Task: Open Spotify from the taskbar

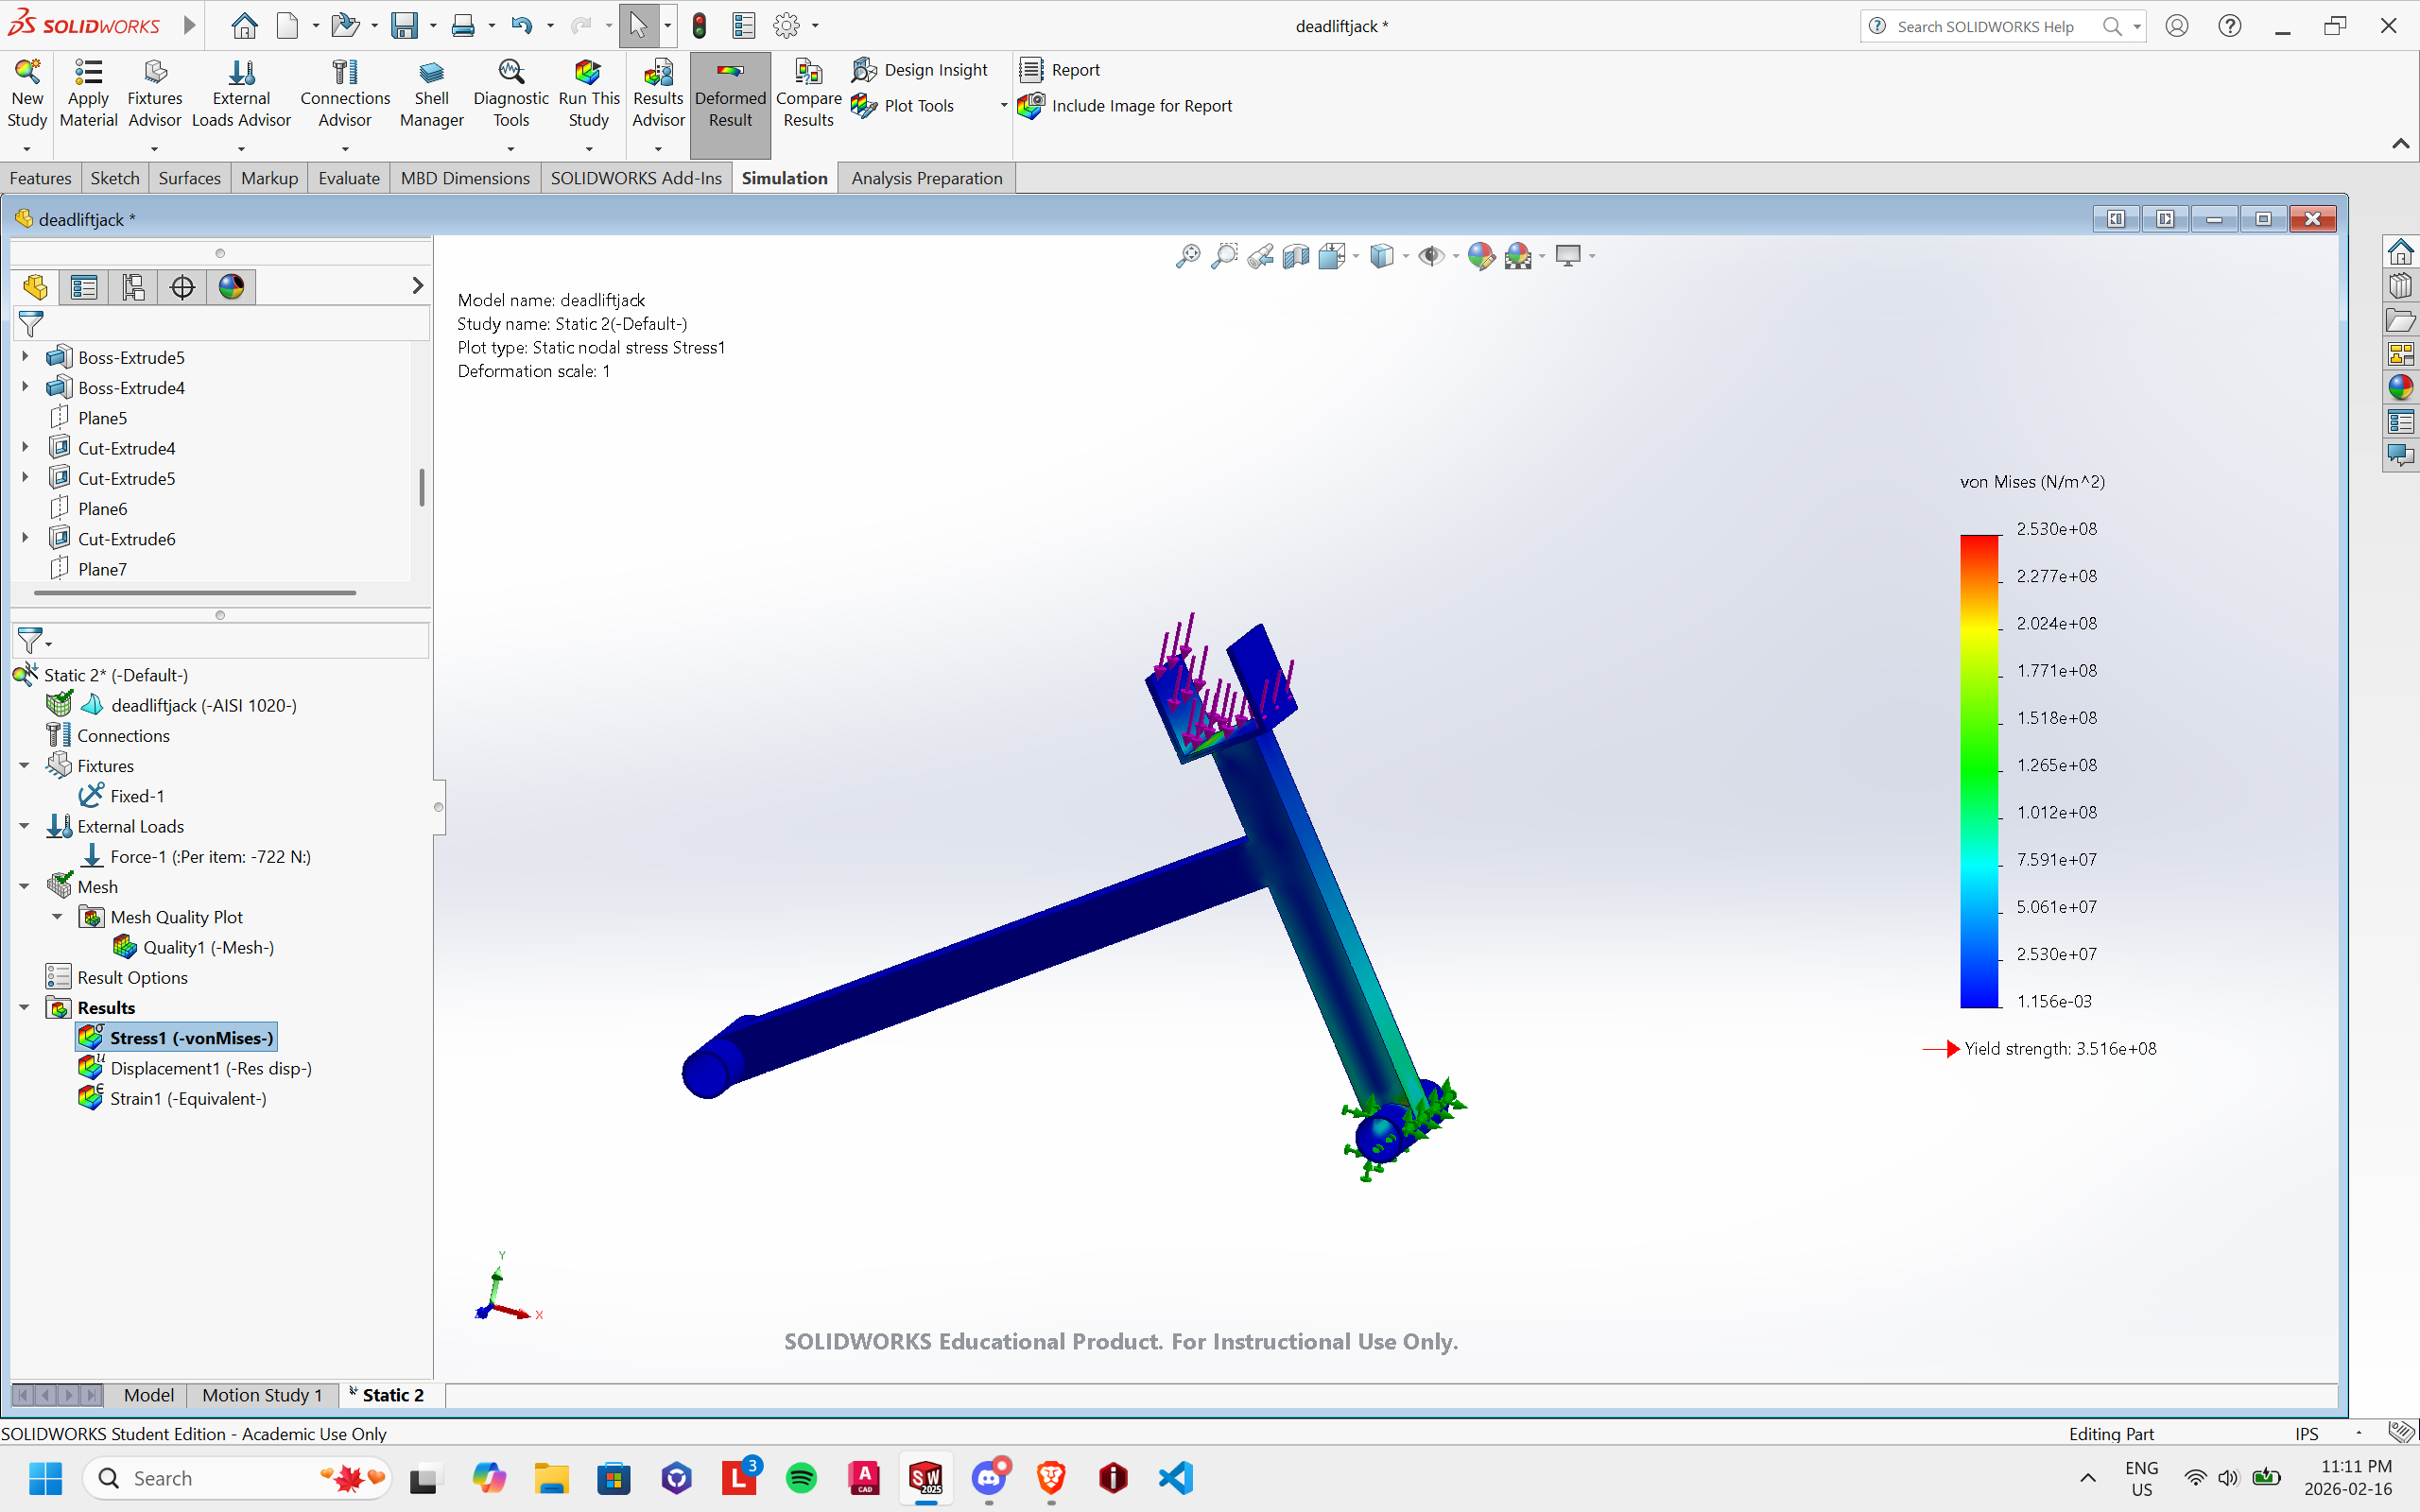Action: [801, 1478]
